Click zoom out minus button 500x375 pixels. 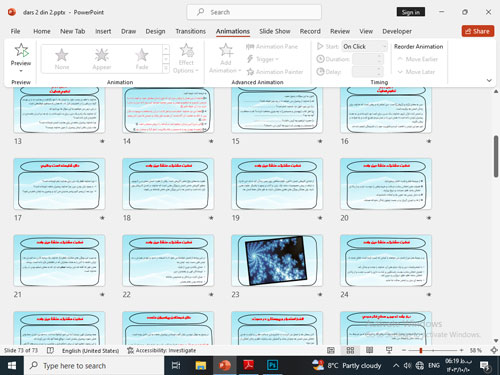coord(404,350)
